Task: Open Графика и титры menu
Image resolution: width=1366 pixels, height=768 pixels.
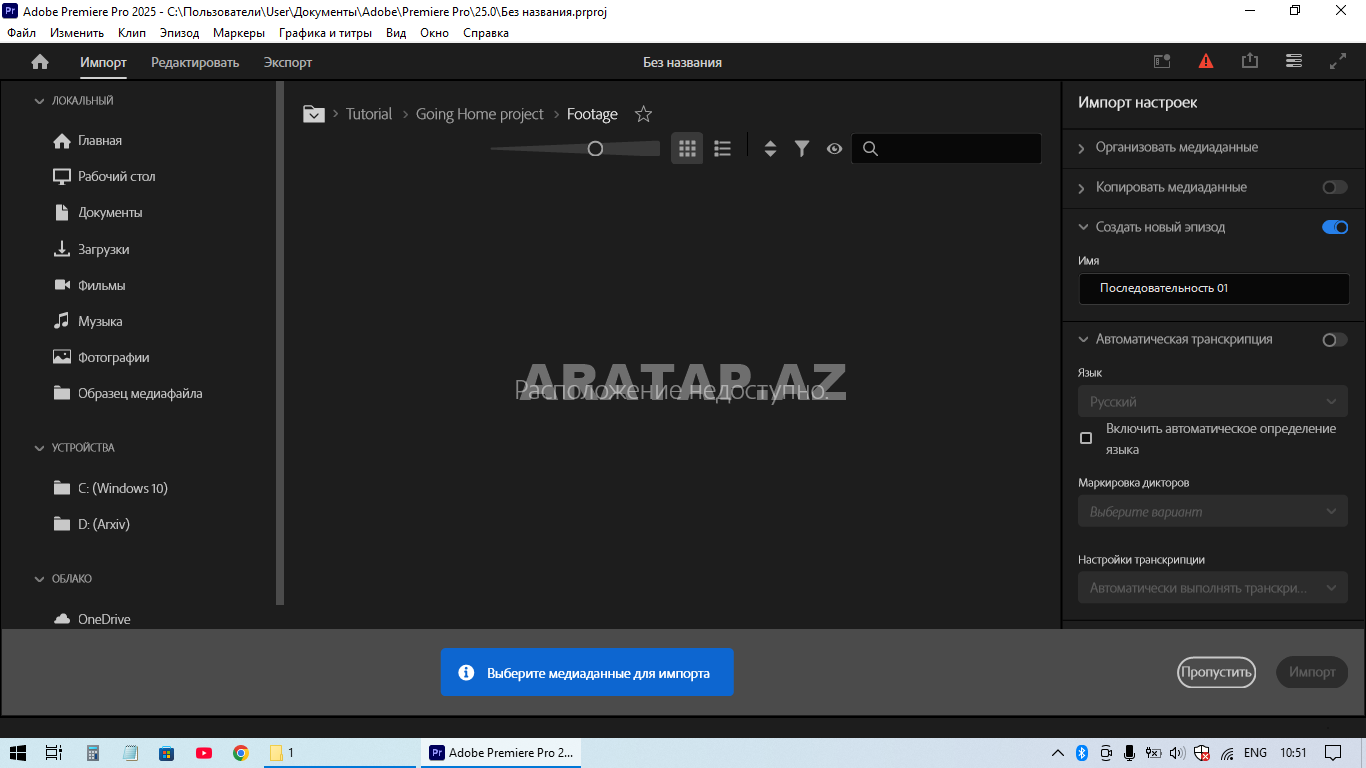Action: pos(325,33)
